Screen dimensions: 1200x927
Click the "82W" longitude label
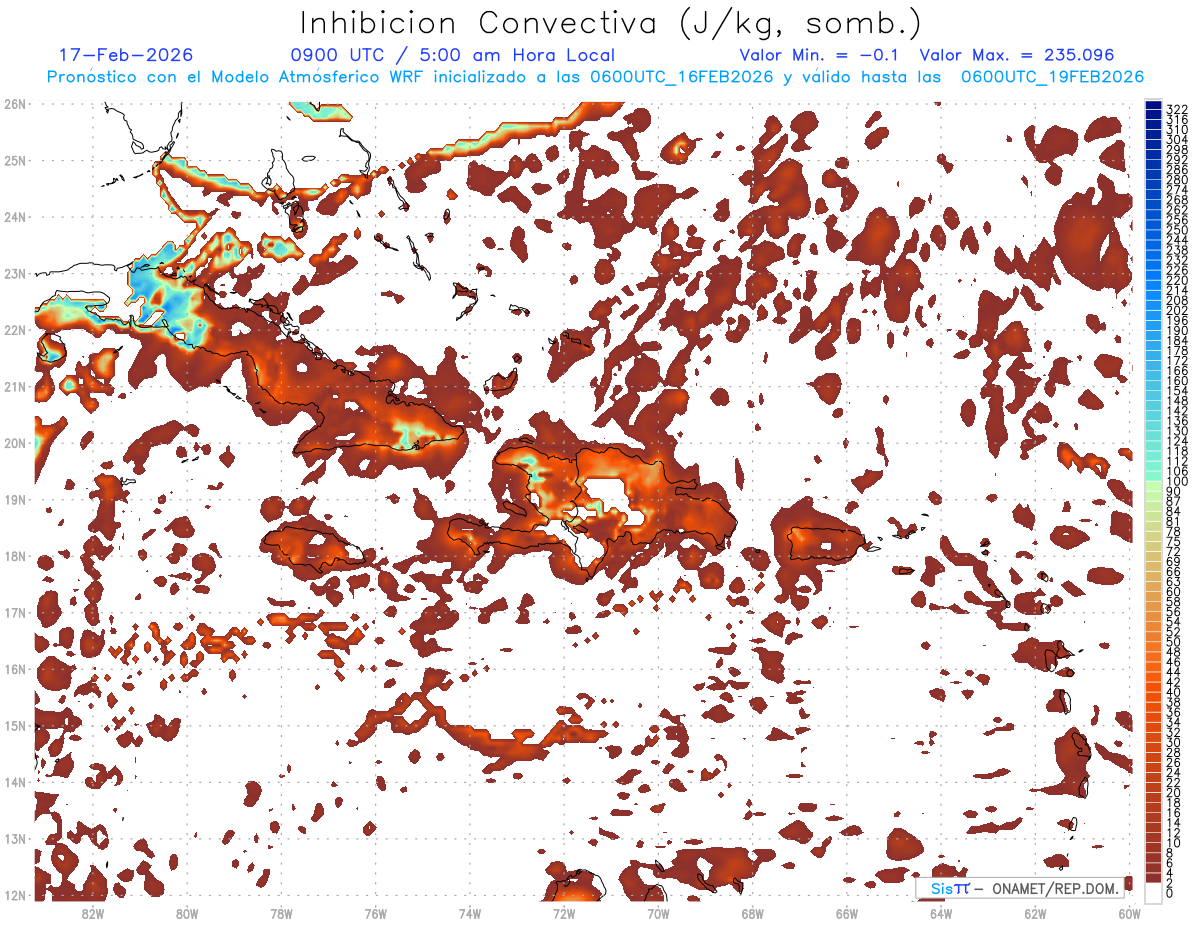[x=92, y=913]
